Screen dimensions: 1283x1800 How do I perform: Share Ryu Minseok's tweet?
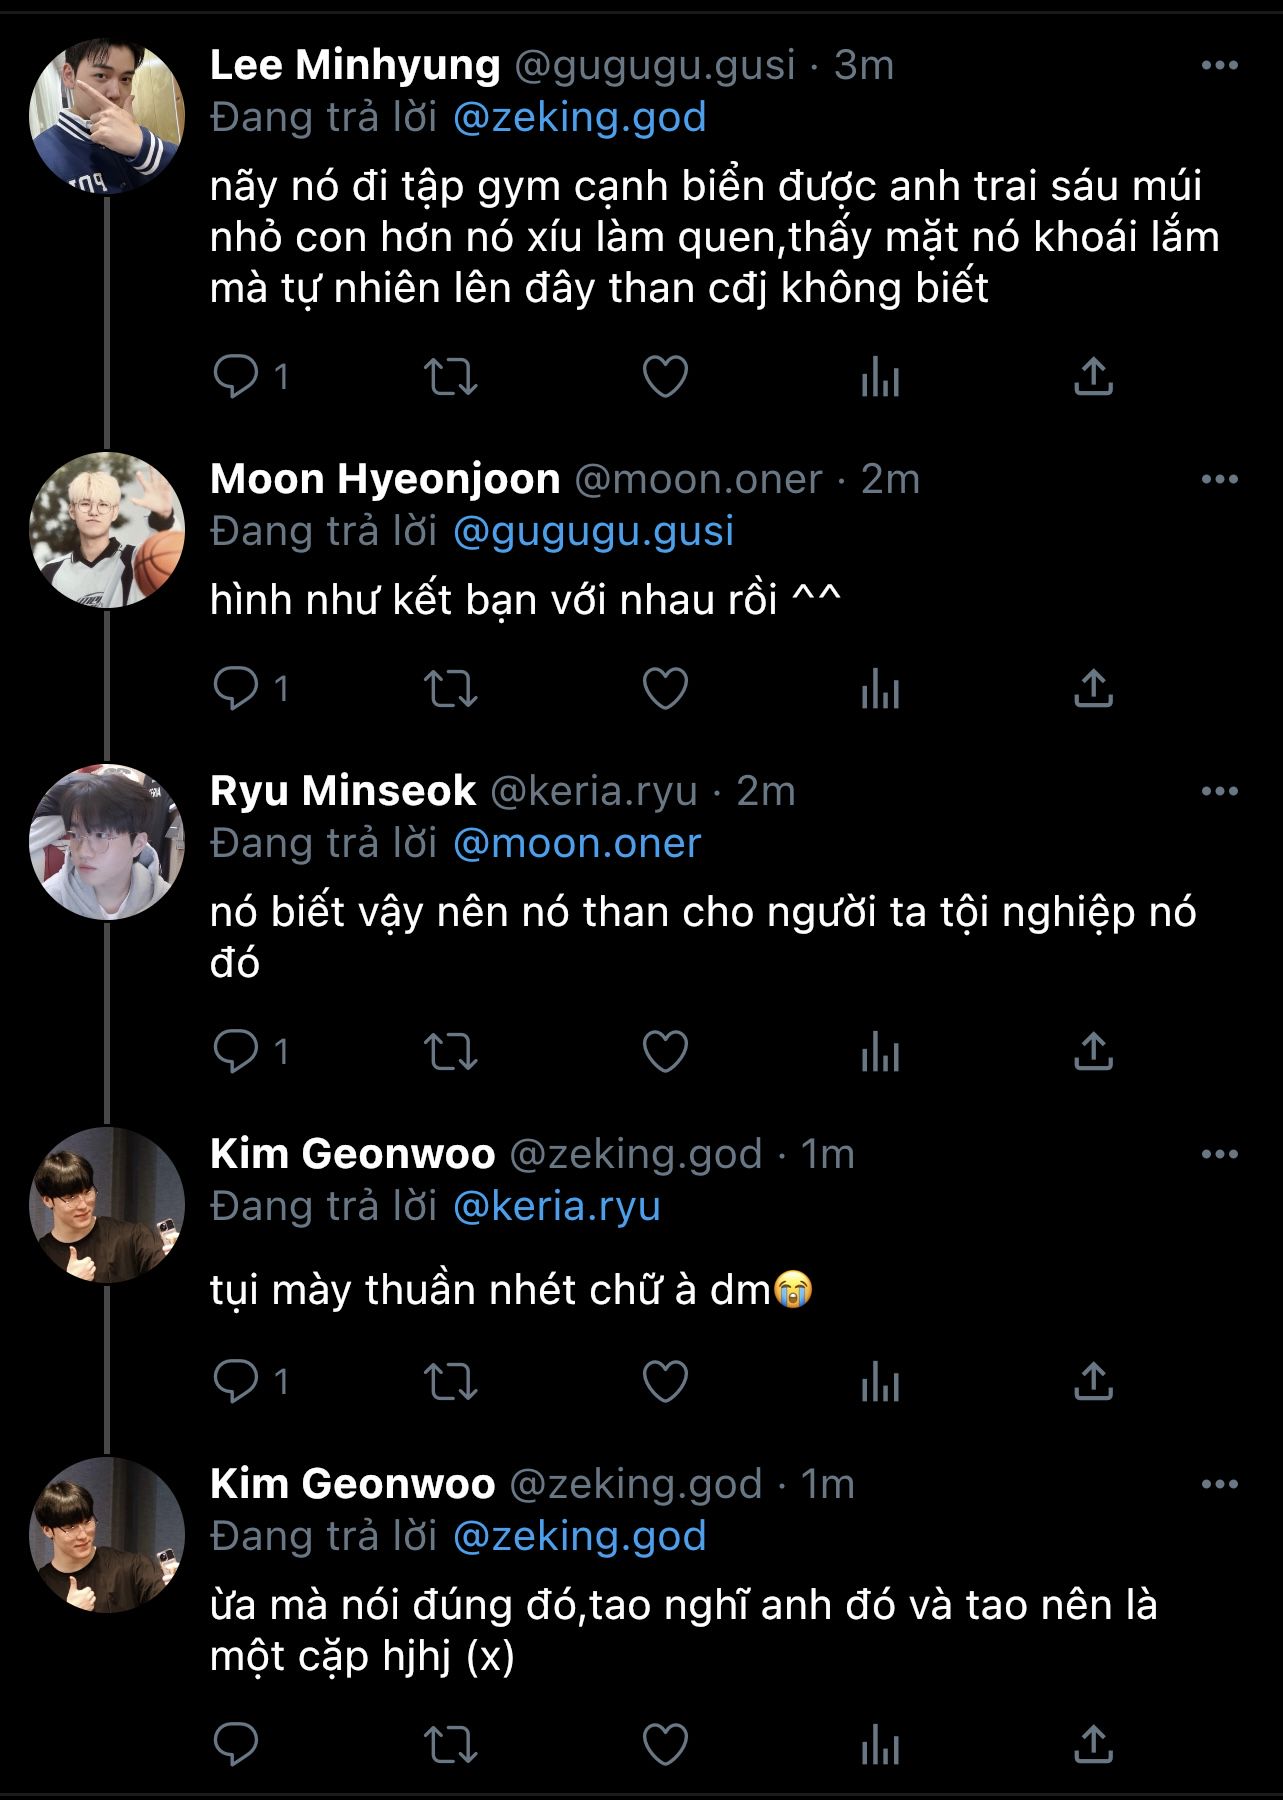[1093, 1052]
